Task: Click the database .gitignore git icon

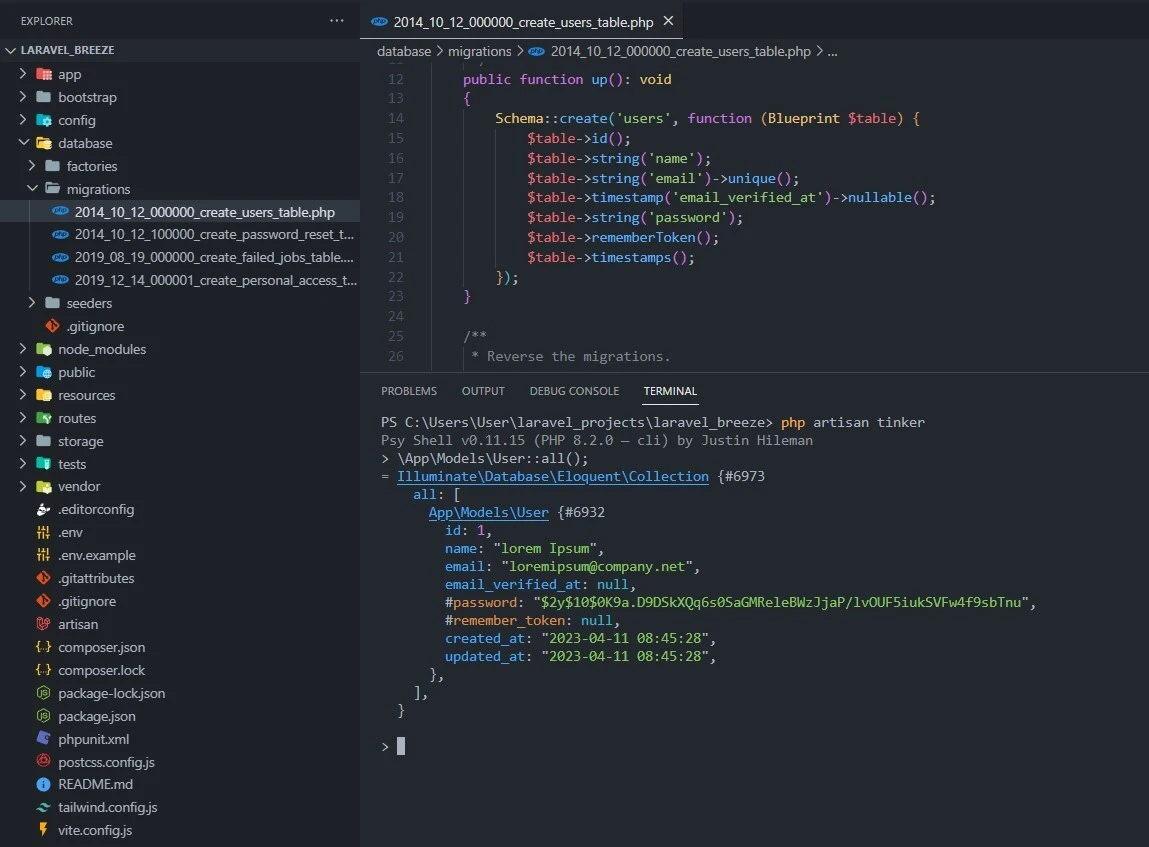Action: point(52,326)
